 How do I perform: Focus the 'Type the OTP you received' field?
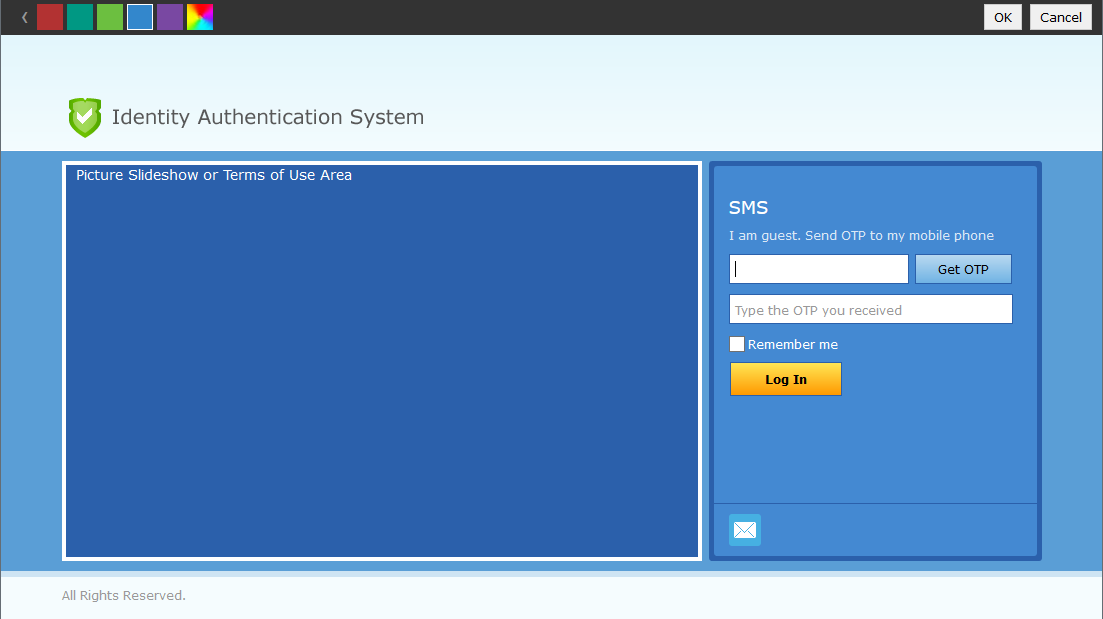pyautogui.click(x=871, y=310)
